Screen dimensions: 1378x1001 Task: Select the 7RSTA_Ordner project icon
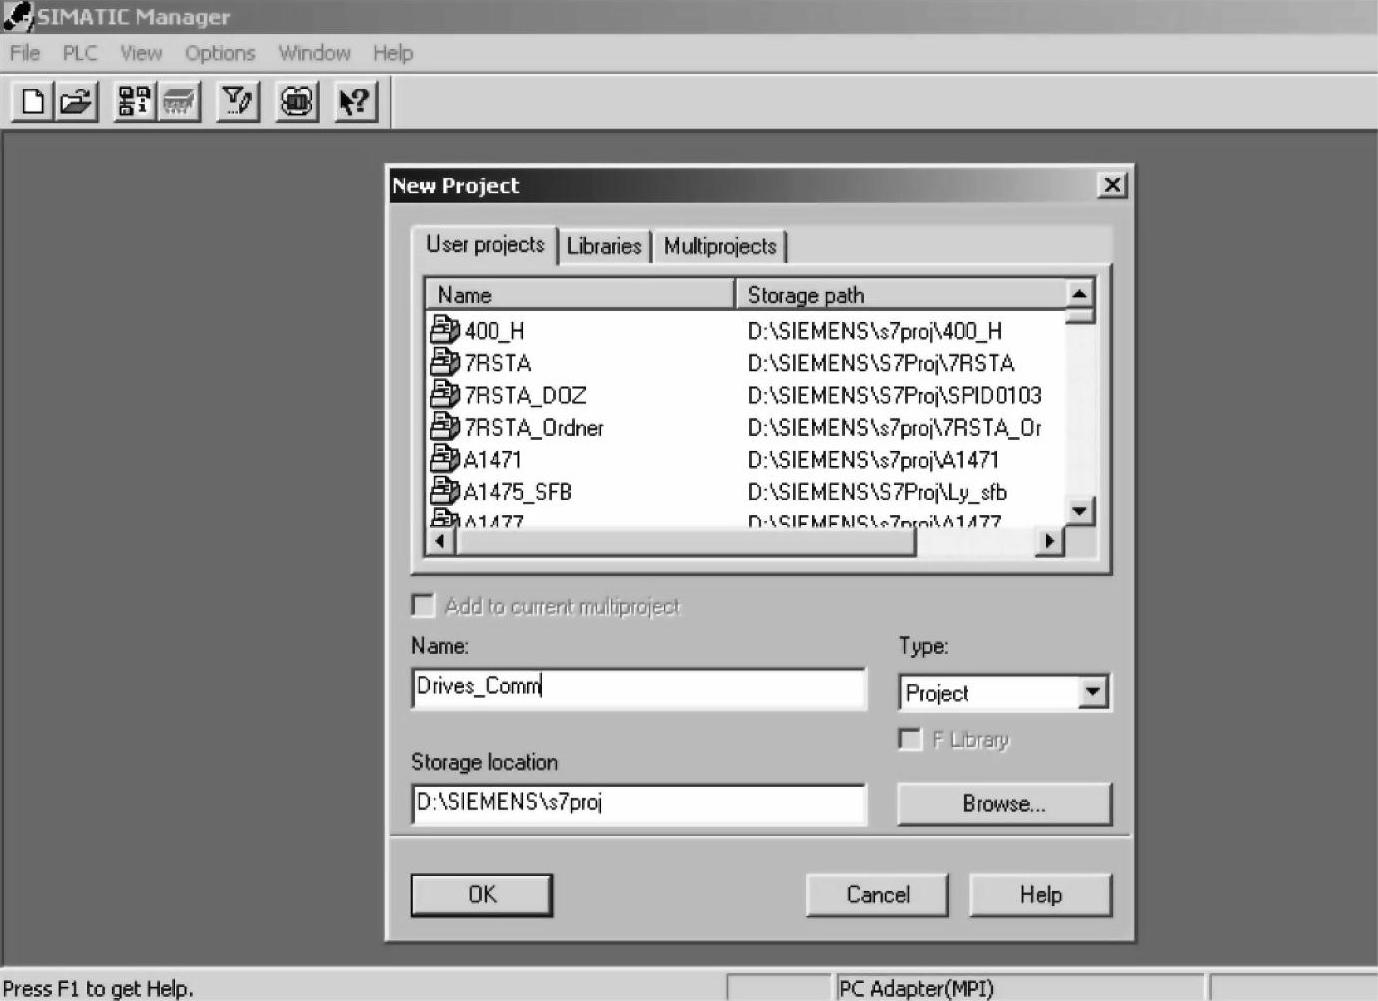pos(444,426)
